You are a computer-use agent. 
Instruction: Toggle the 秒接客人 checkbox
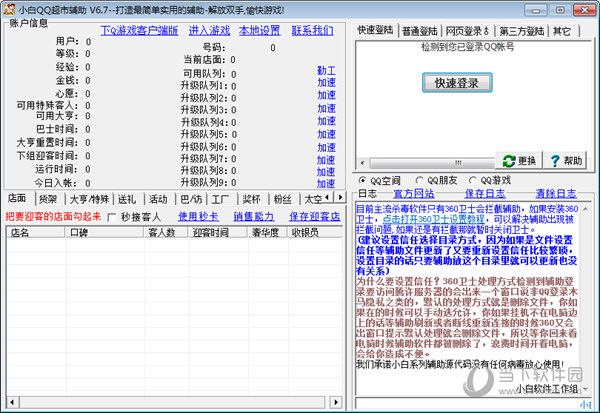112,217
